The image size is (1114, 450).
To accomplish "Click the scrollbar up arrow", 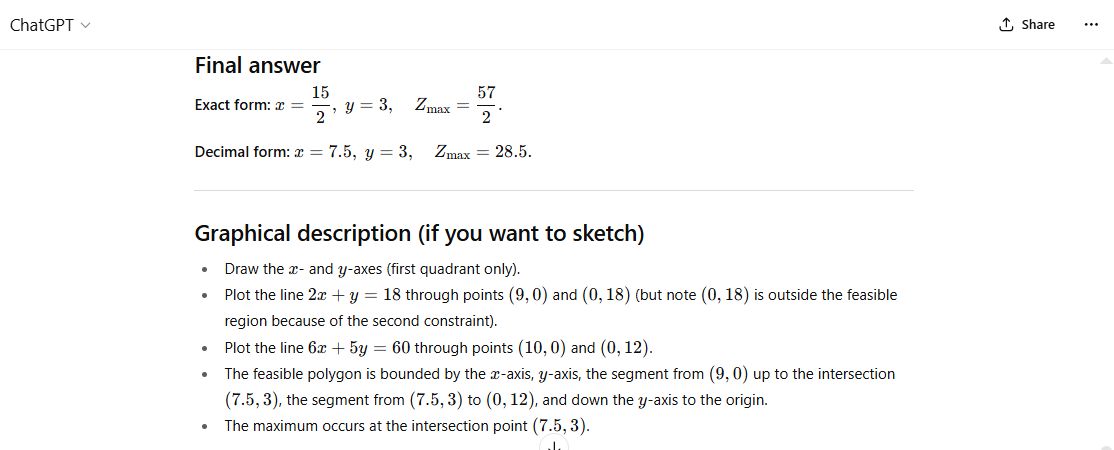I will [x=1105, y=59].
